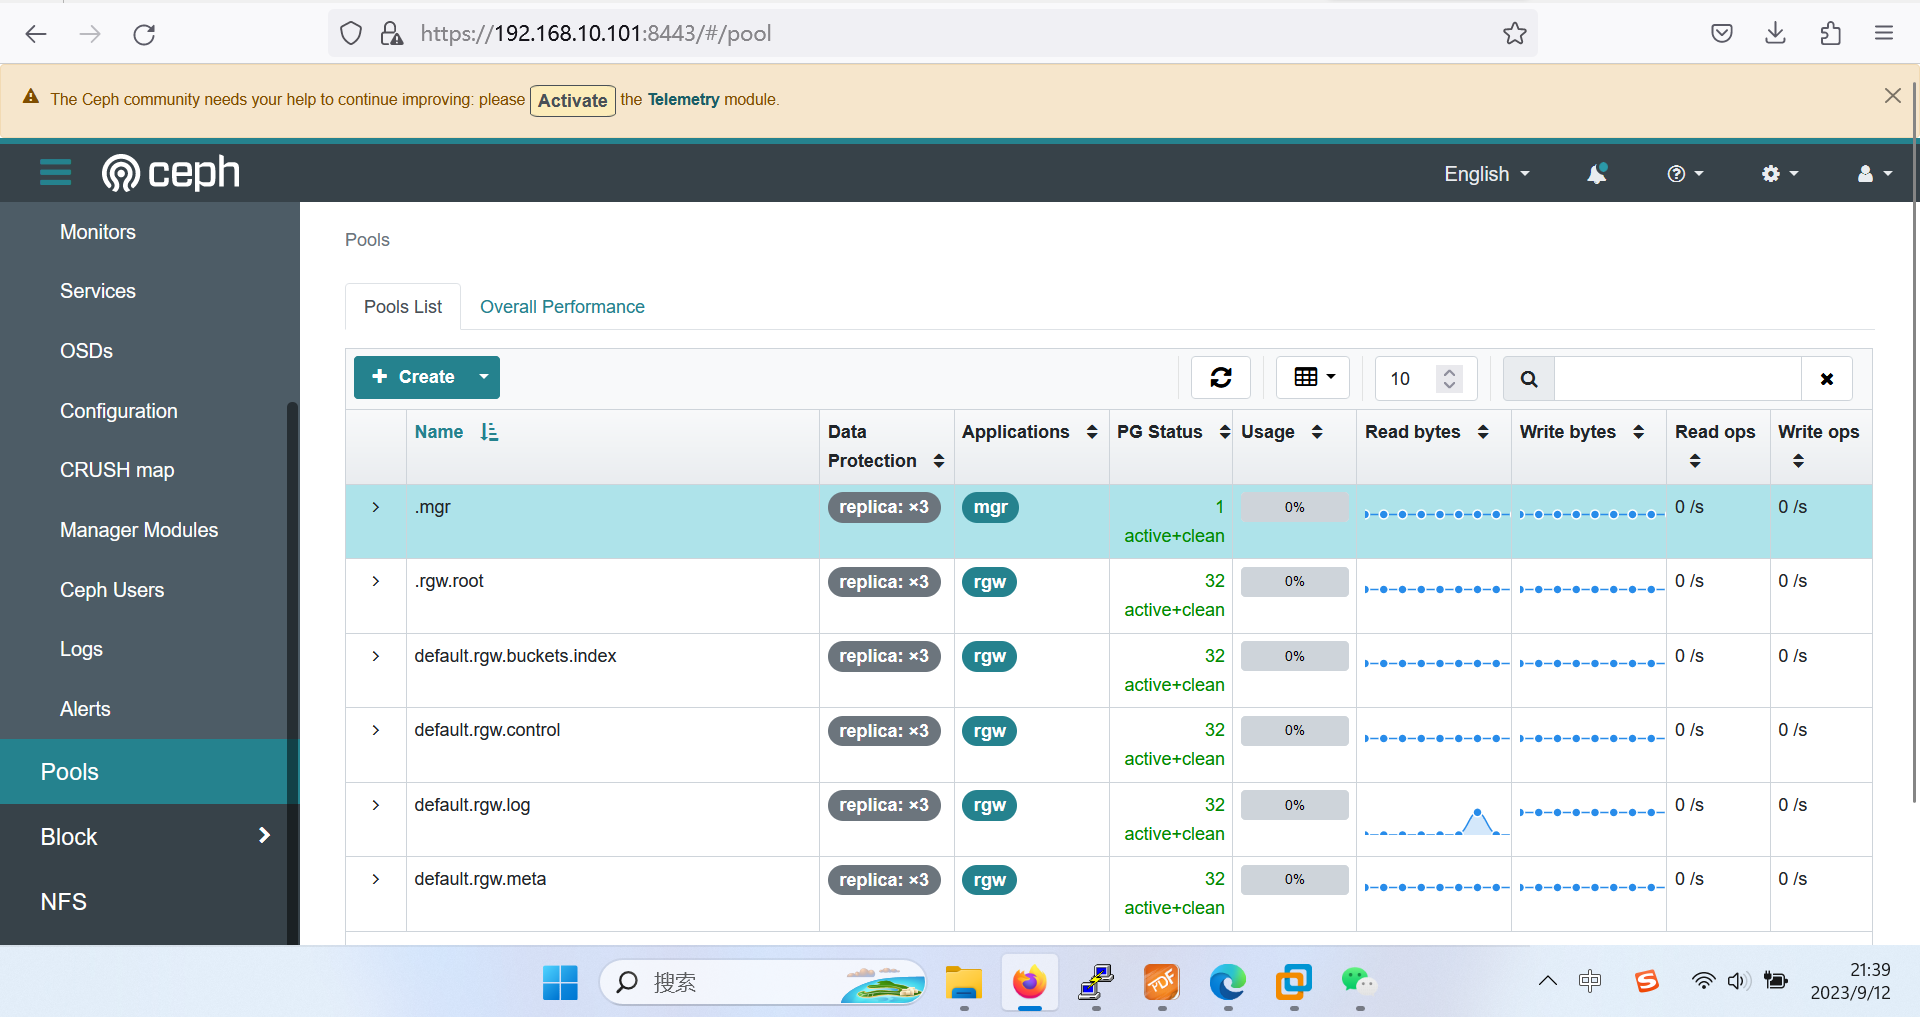The image size is (1920, 1017).
Task: Expand the default.rgw.log row
Action: coord(376,805)
